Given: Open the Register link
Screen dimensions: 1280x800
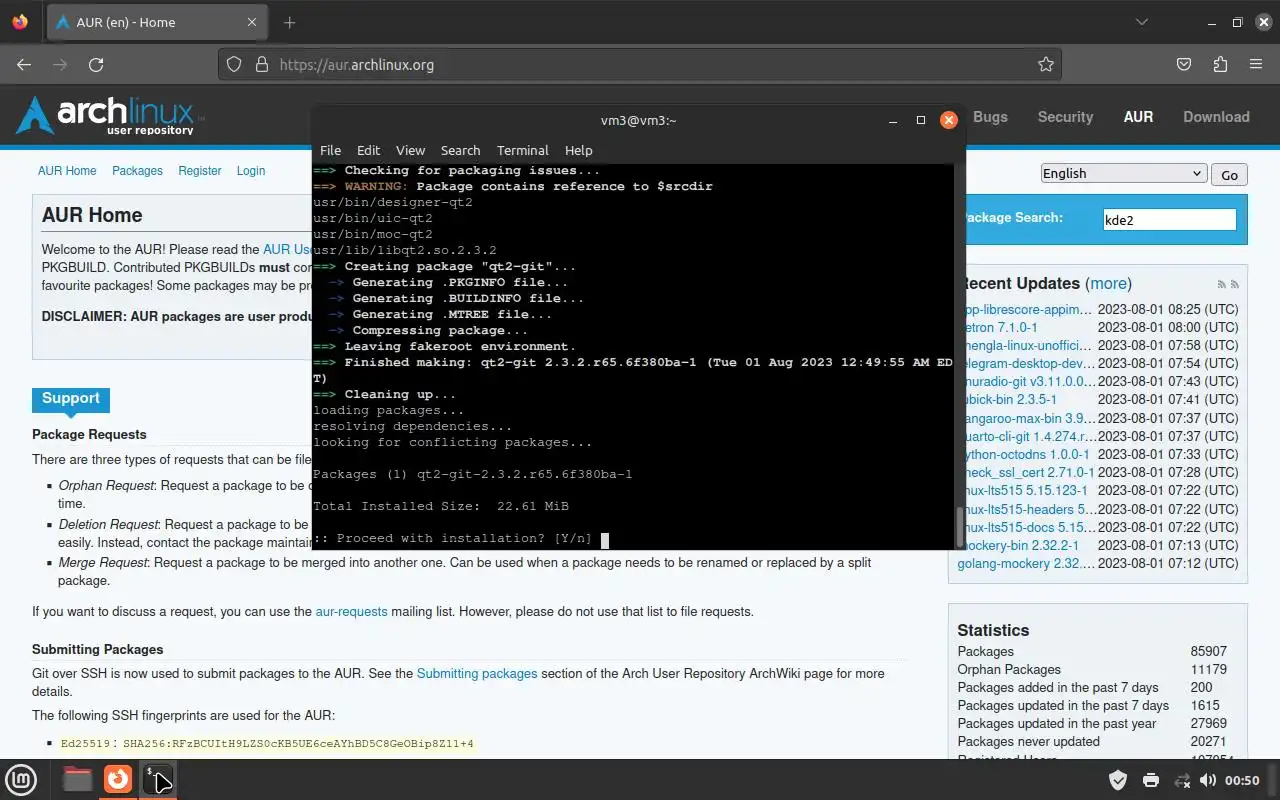Looking at the screenshot, I should 200,171.
